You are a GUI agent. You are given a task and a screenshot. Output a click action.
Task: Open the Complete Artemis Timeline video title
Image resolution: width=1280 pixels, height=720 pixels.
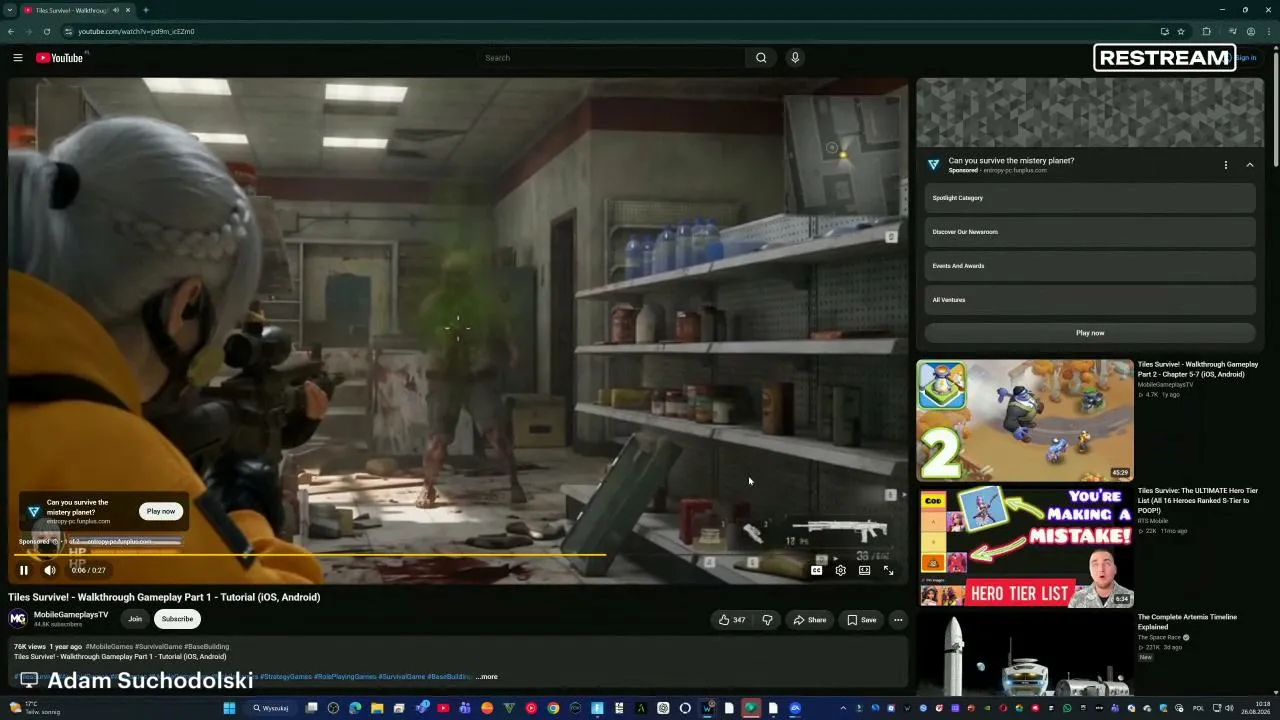point(1187,622)
